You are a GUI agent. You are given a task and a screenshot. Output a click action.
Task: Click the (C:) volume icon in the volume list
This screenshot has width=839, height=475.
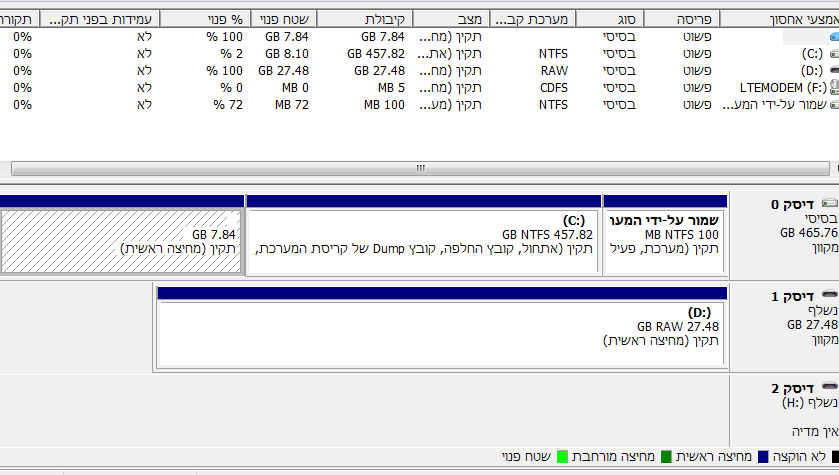834,54
